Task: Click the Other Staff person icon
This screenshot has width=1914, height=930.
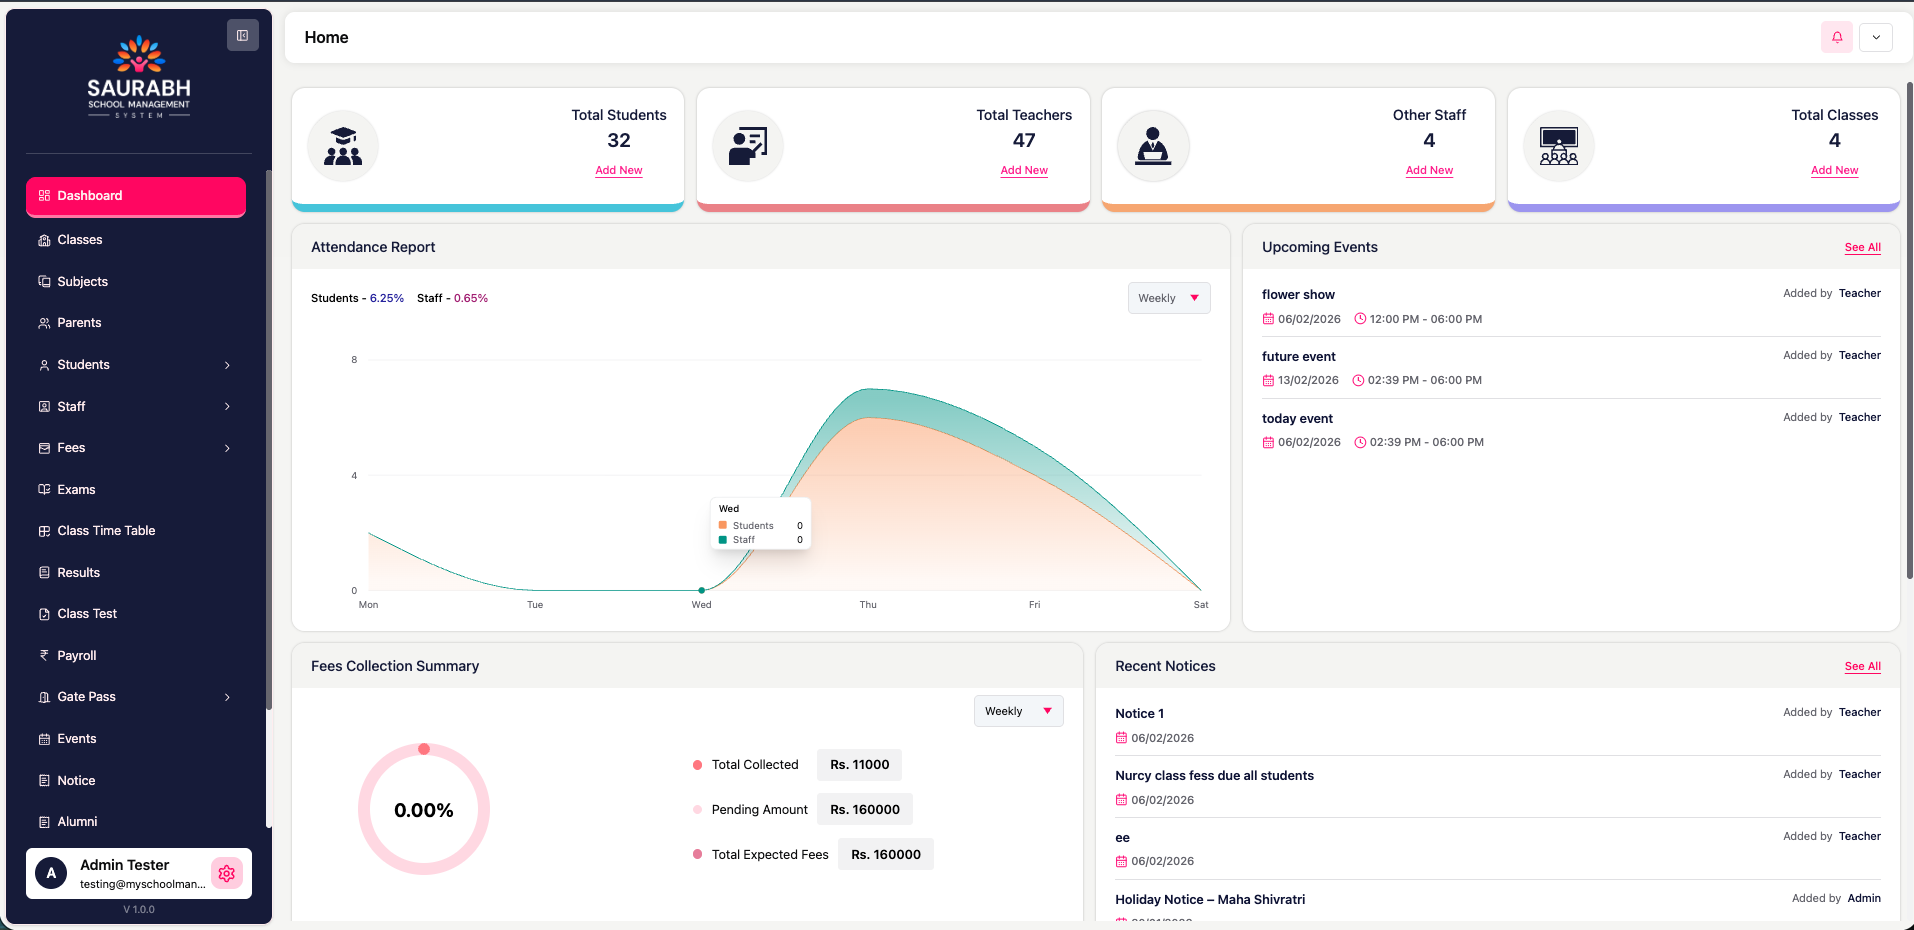Action: pyautogui.click(x=1153, y=146)
